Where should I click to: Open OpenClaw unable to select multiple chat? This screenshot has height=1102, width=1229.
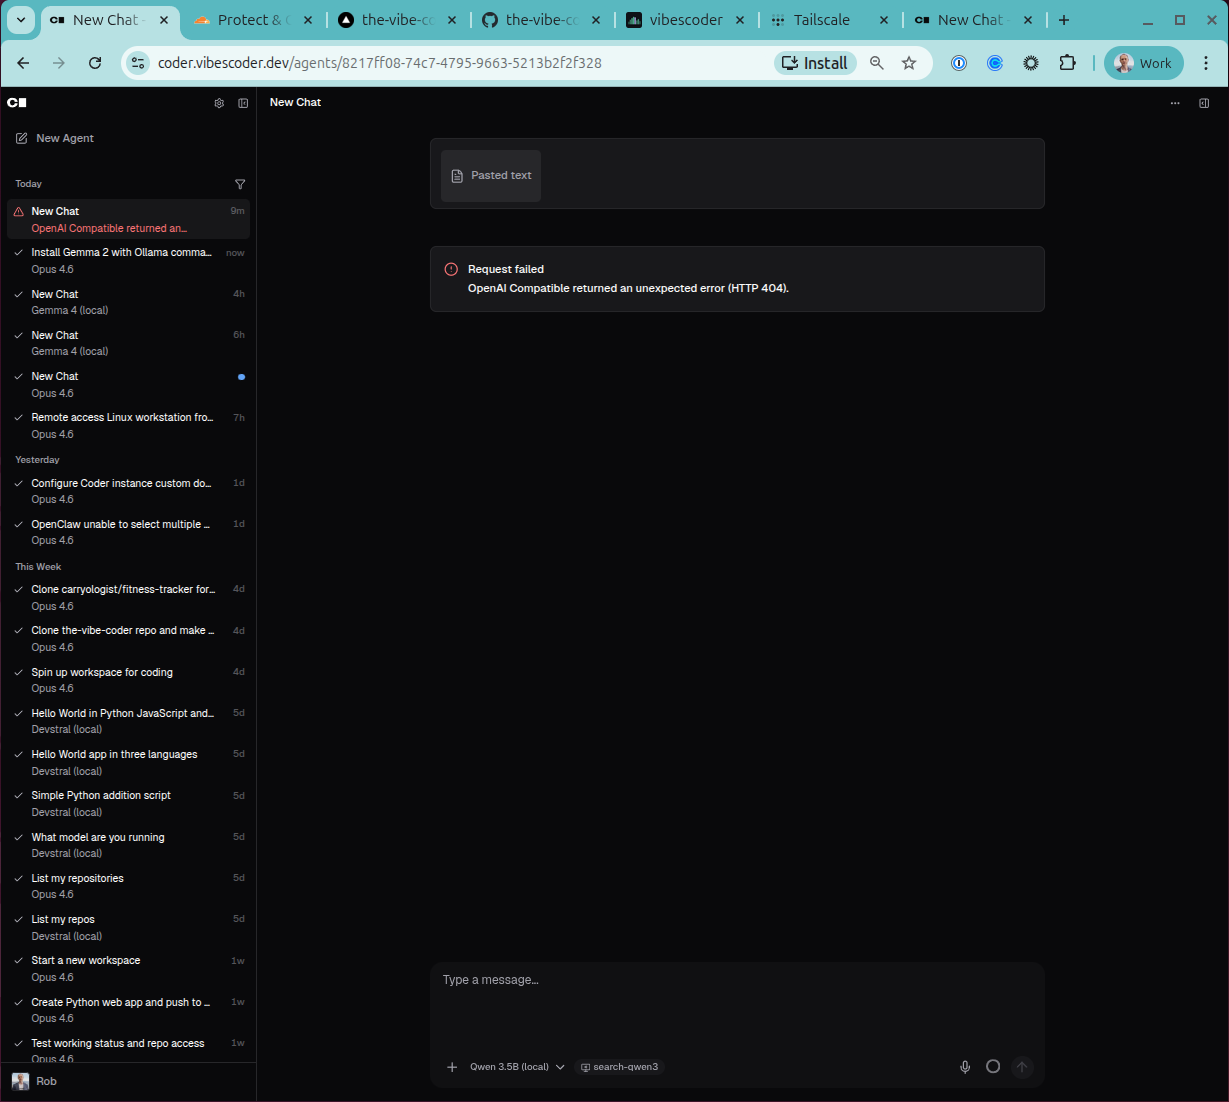click(128, 532)
